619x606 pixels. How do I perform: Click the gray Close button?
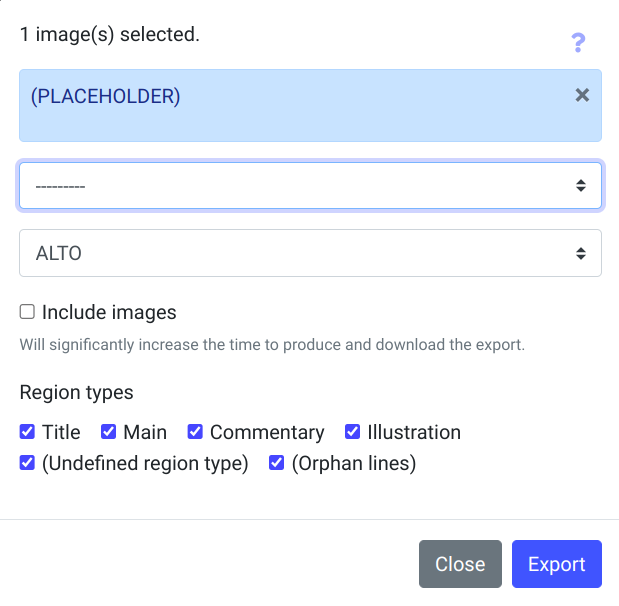pos(460,564)
